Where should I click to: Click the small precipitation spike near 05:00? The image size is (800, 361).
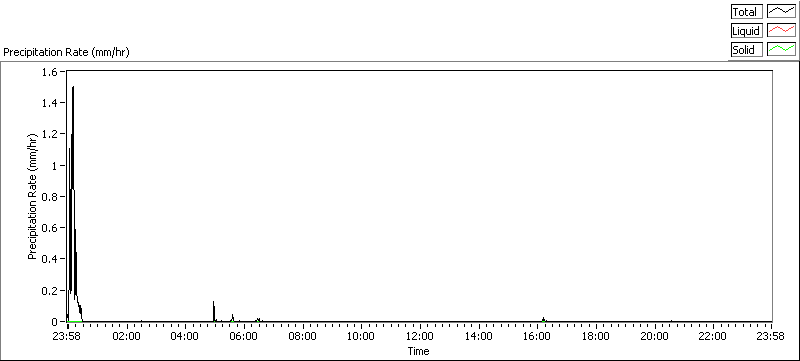coord(214,311)
